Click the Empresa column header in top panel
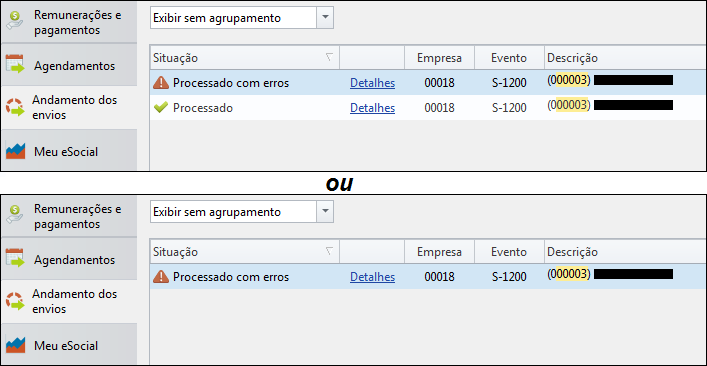The height and width of the screenshot is (366, 707). (x=439, y=58)
